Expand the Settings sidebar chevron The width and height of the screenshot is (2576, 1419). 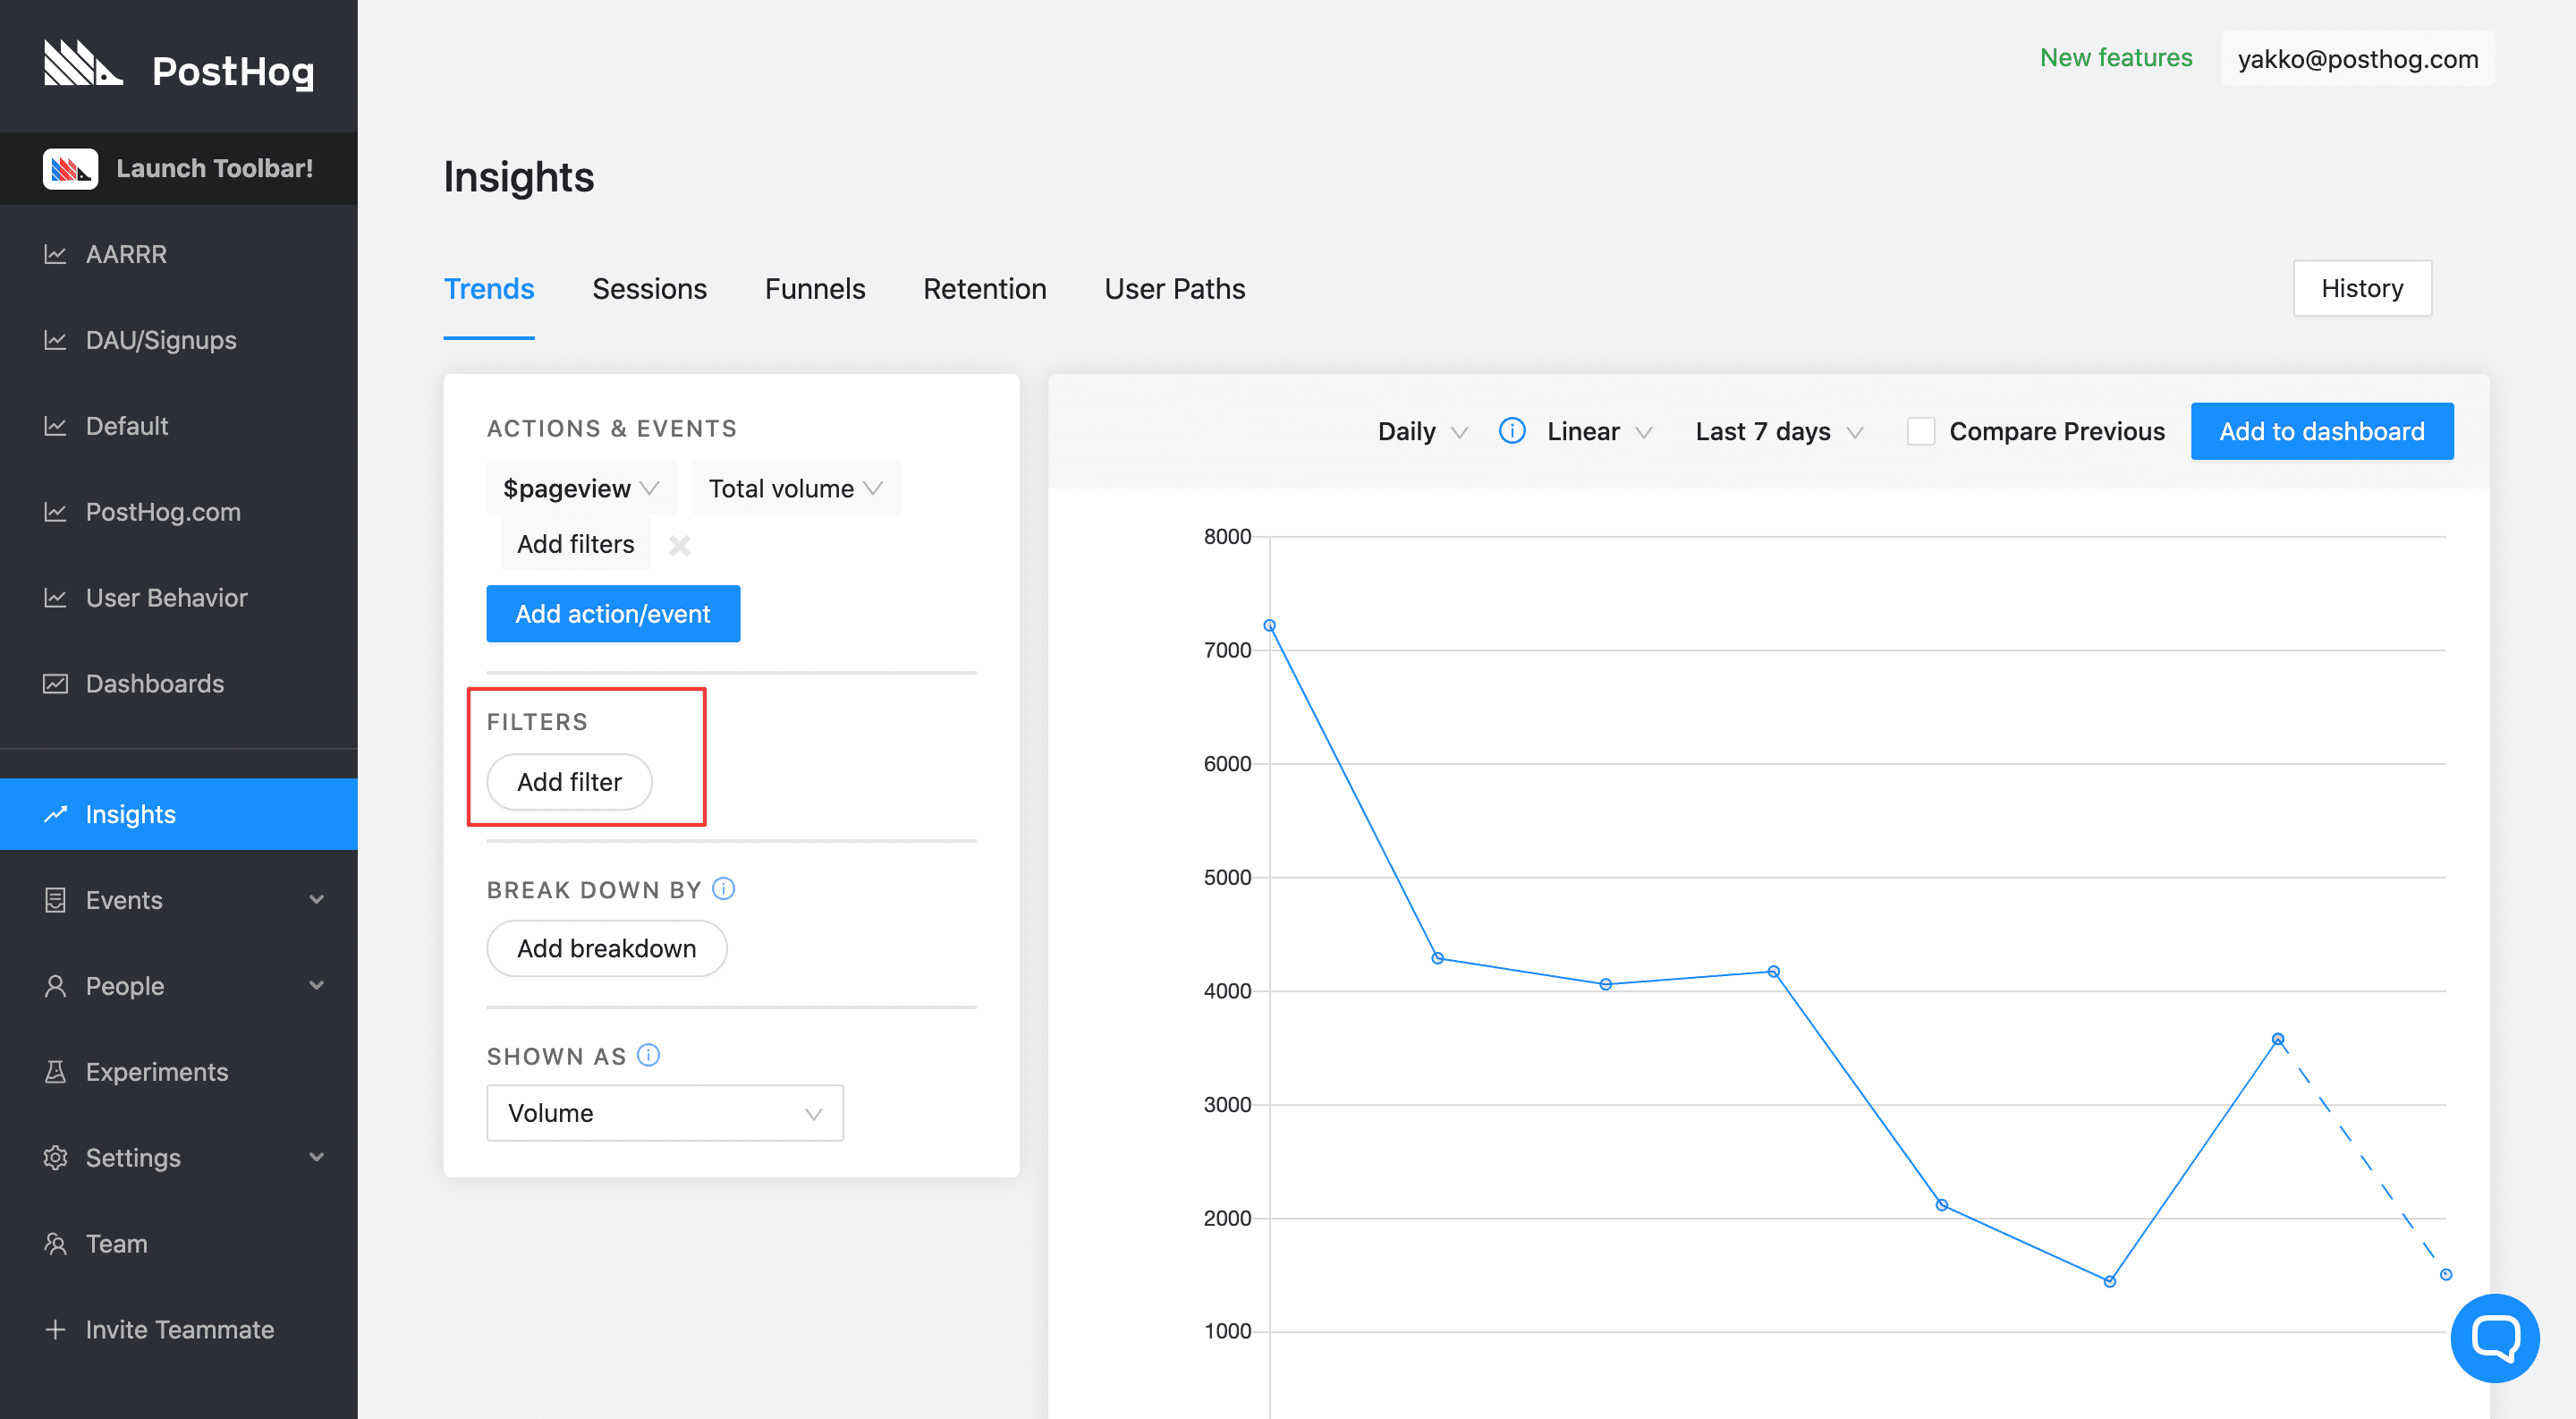pos(317,1158)
